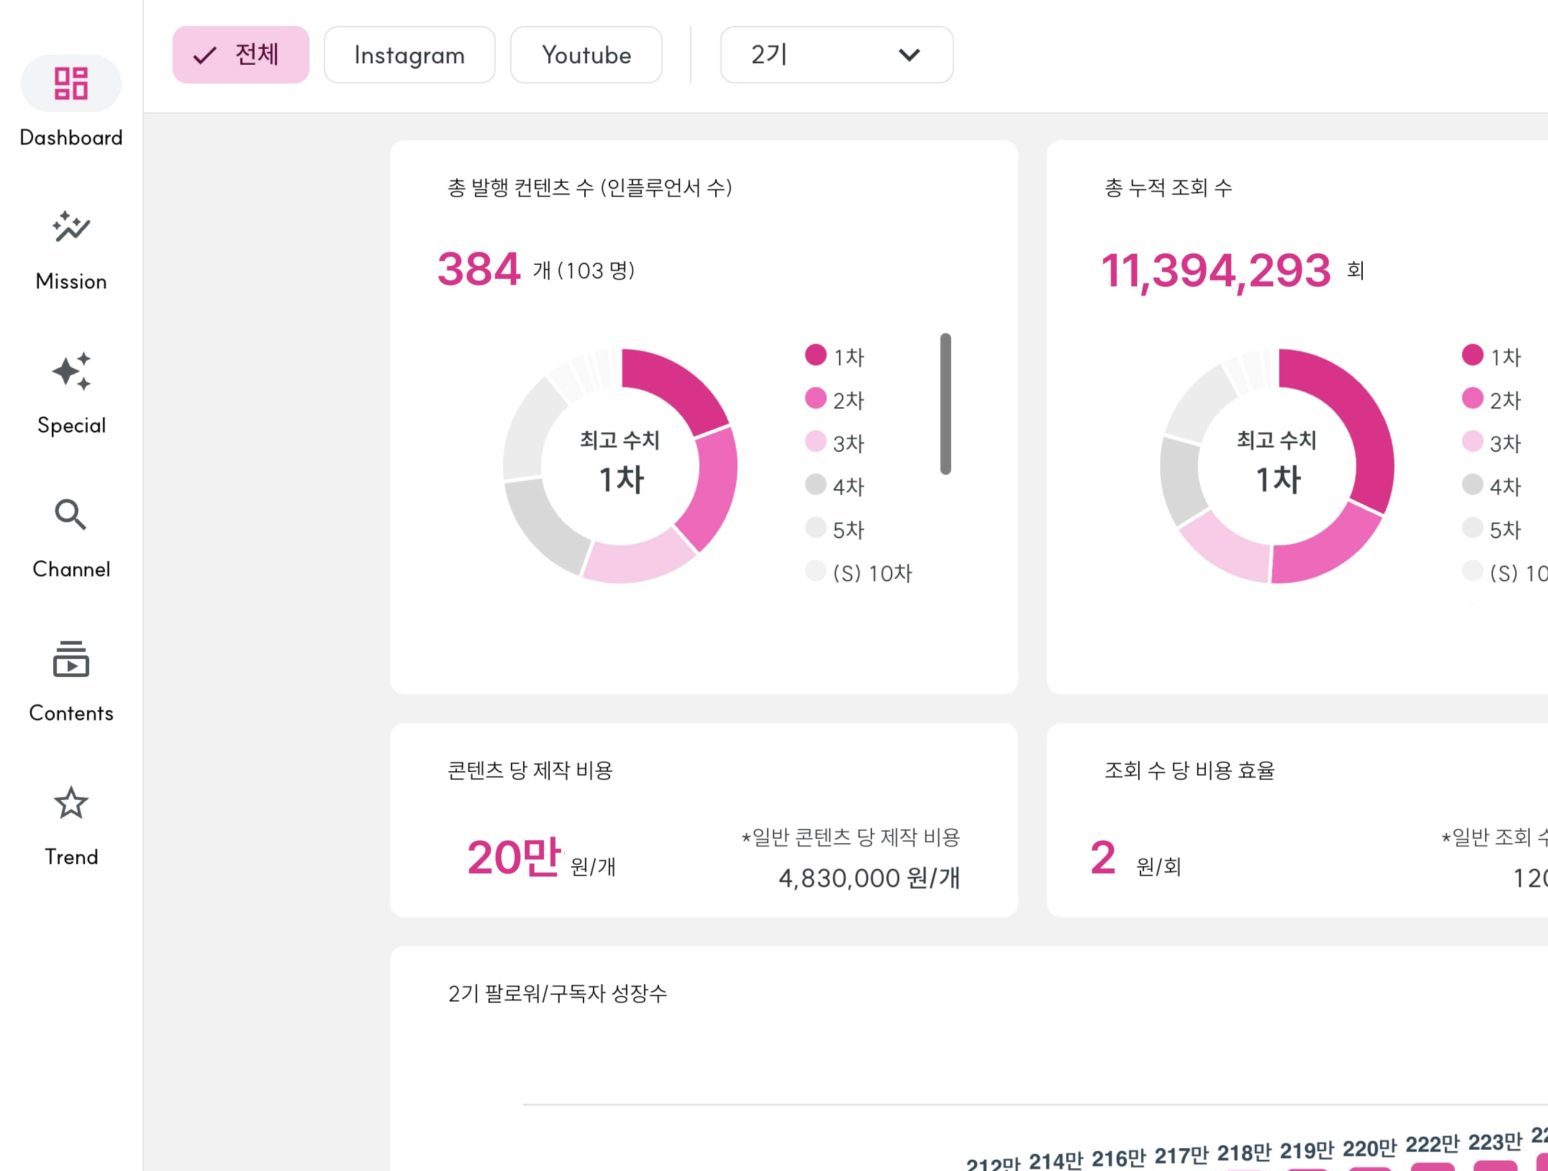
Task: Select (S) 10차 legend in content chart
Action: [x=860, y=573]
